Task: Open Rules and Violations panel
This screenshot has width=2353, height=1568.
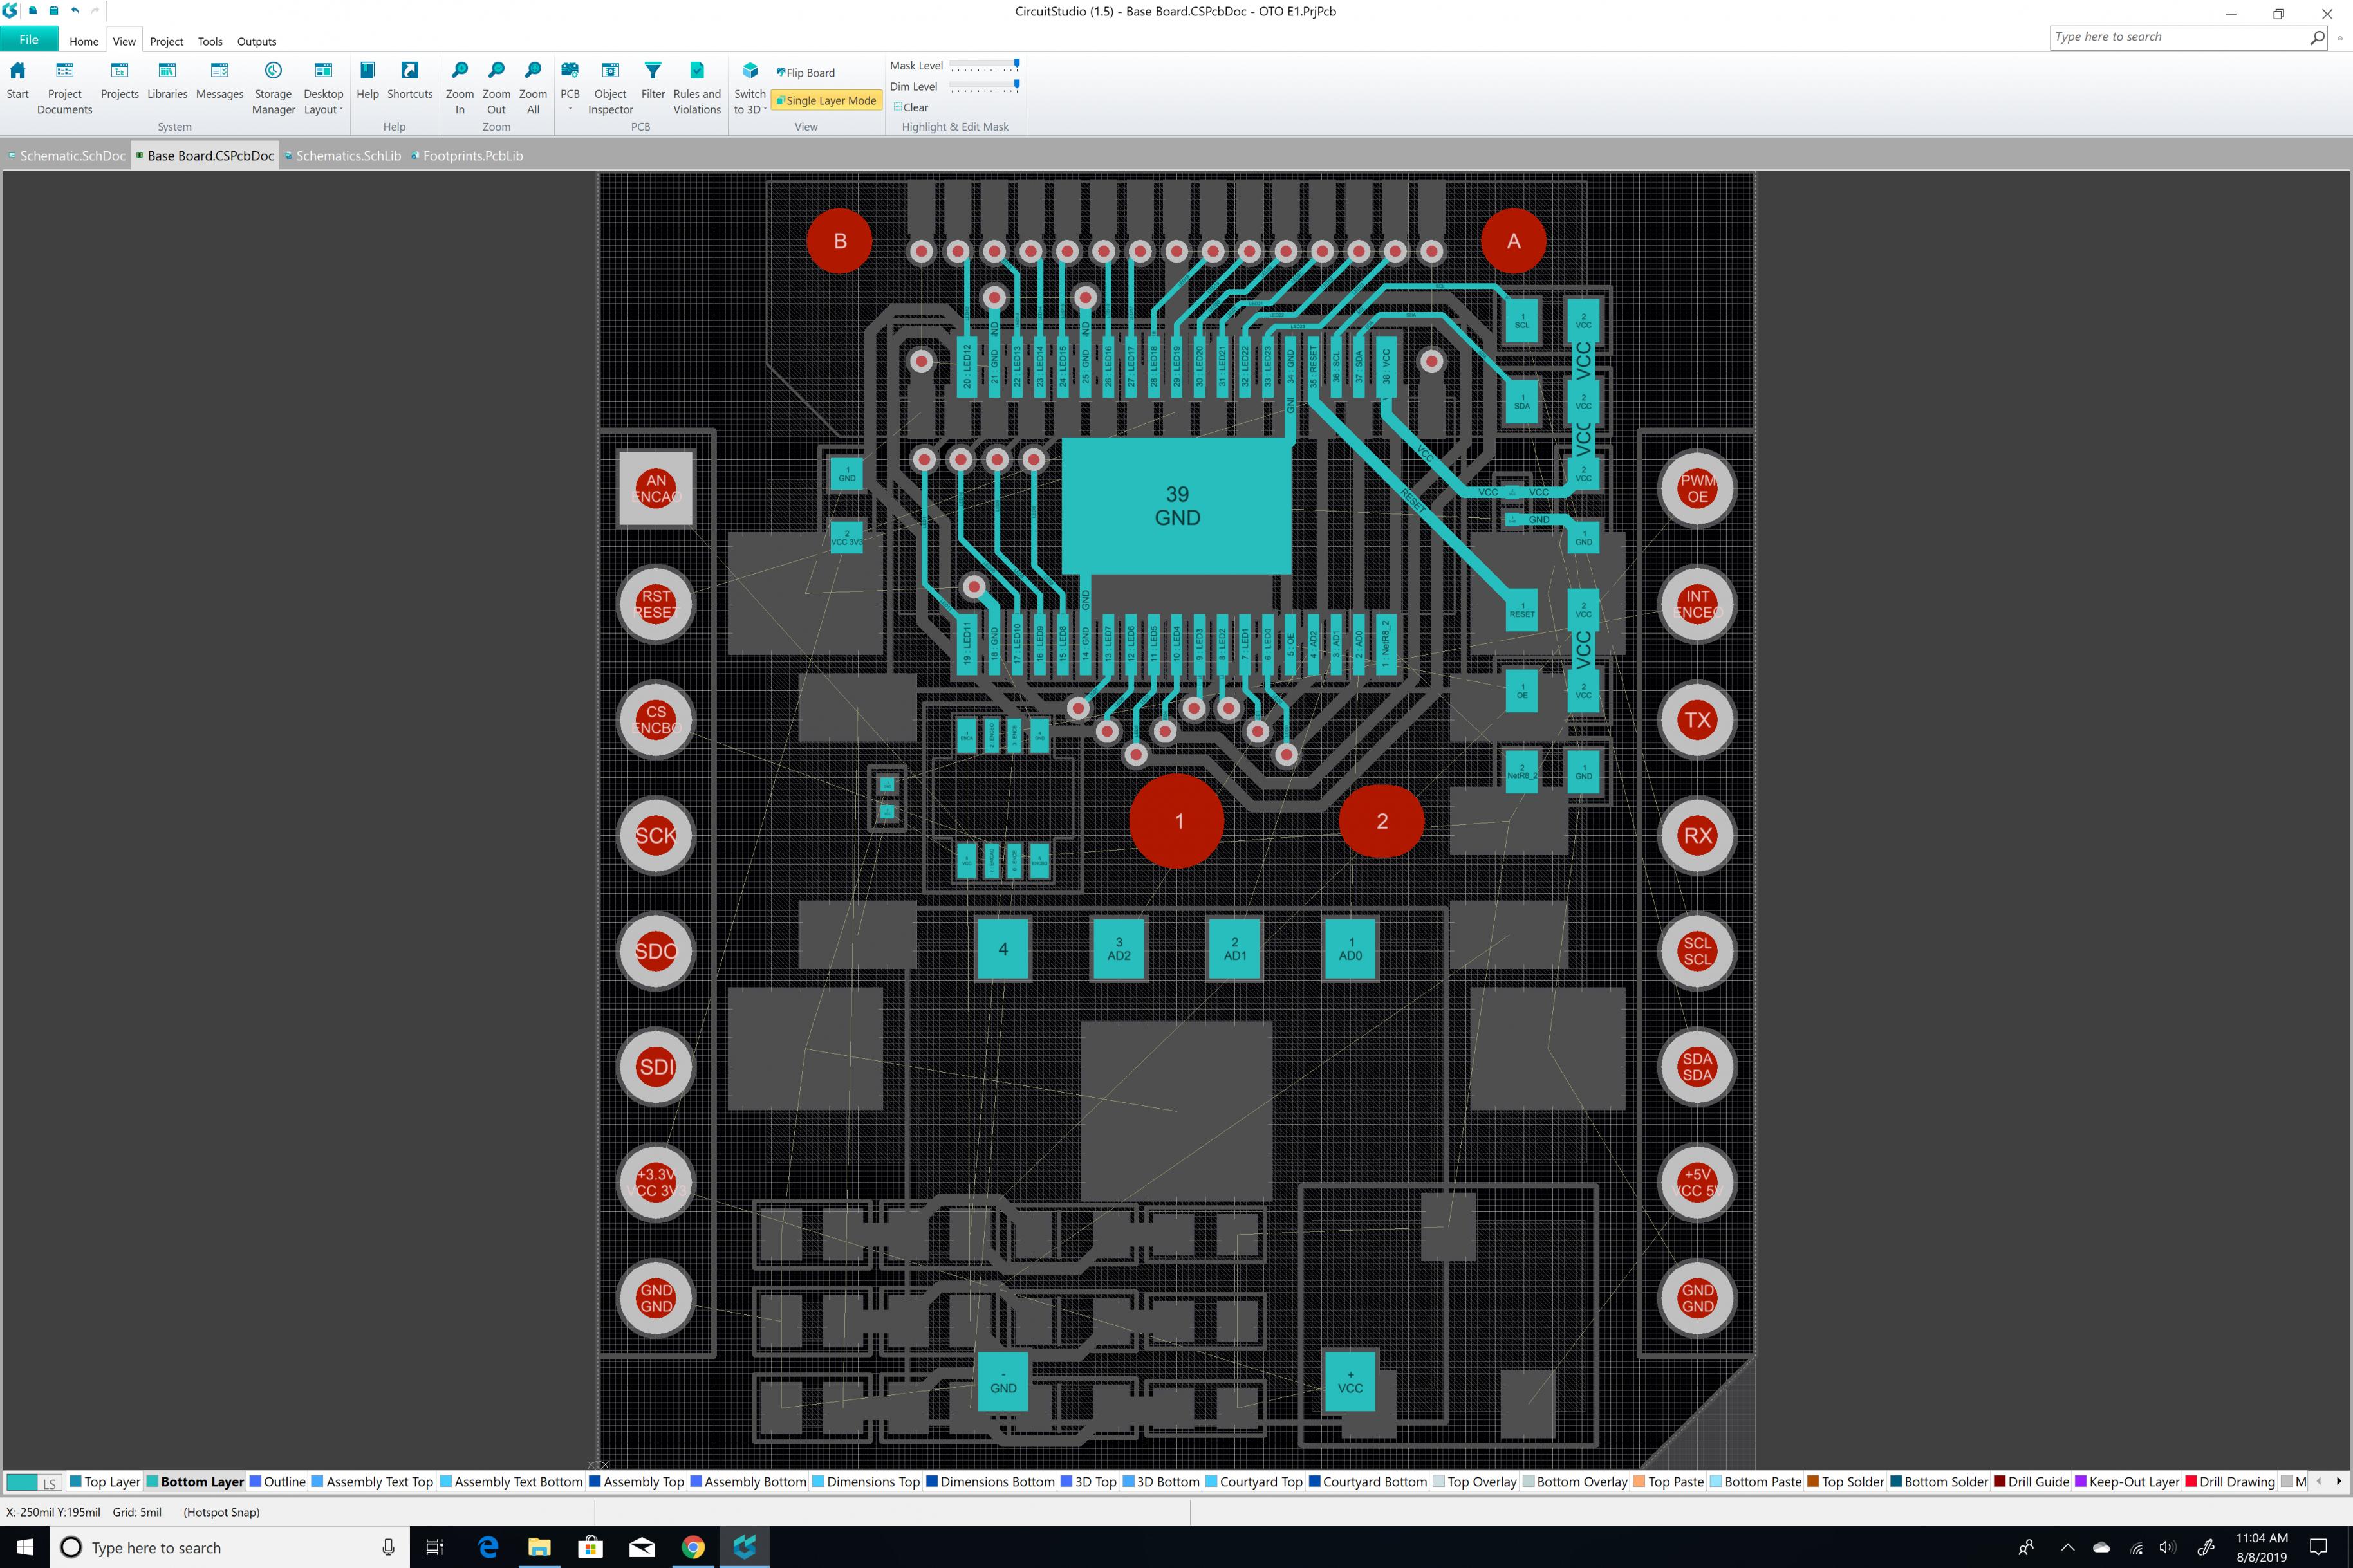Action: coord(697,88)
